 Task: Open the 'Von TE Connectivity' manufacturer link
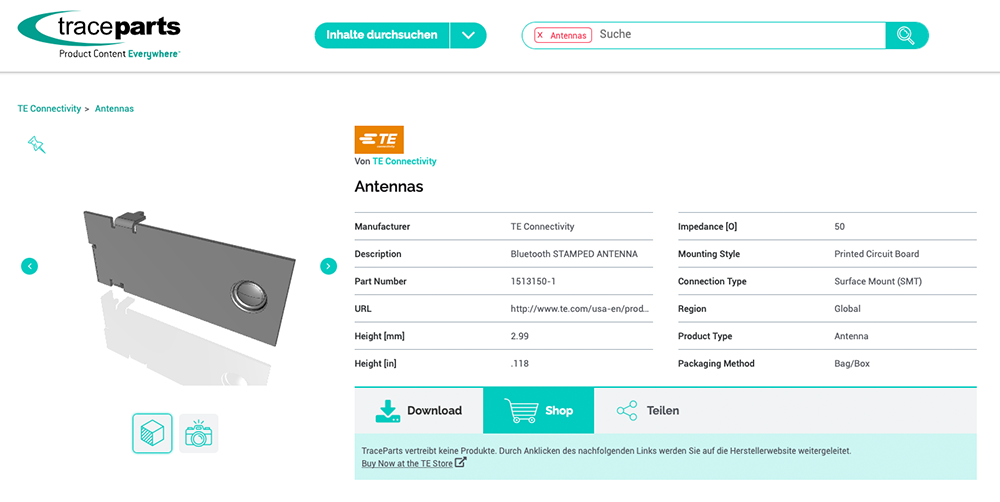click(x=404, y=161)
